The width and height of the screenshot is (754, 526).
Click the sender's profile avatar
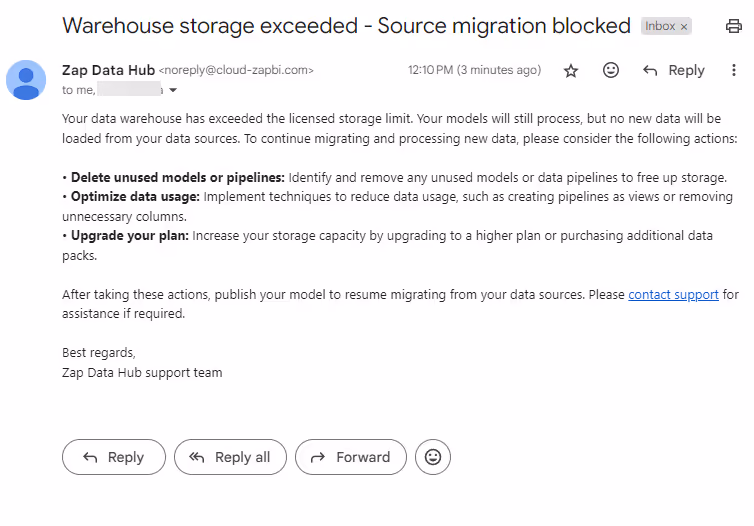pyautogui.click(x=26, y=80)
